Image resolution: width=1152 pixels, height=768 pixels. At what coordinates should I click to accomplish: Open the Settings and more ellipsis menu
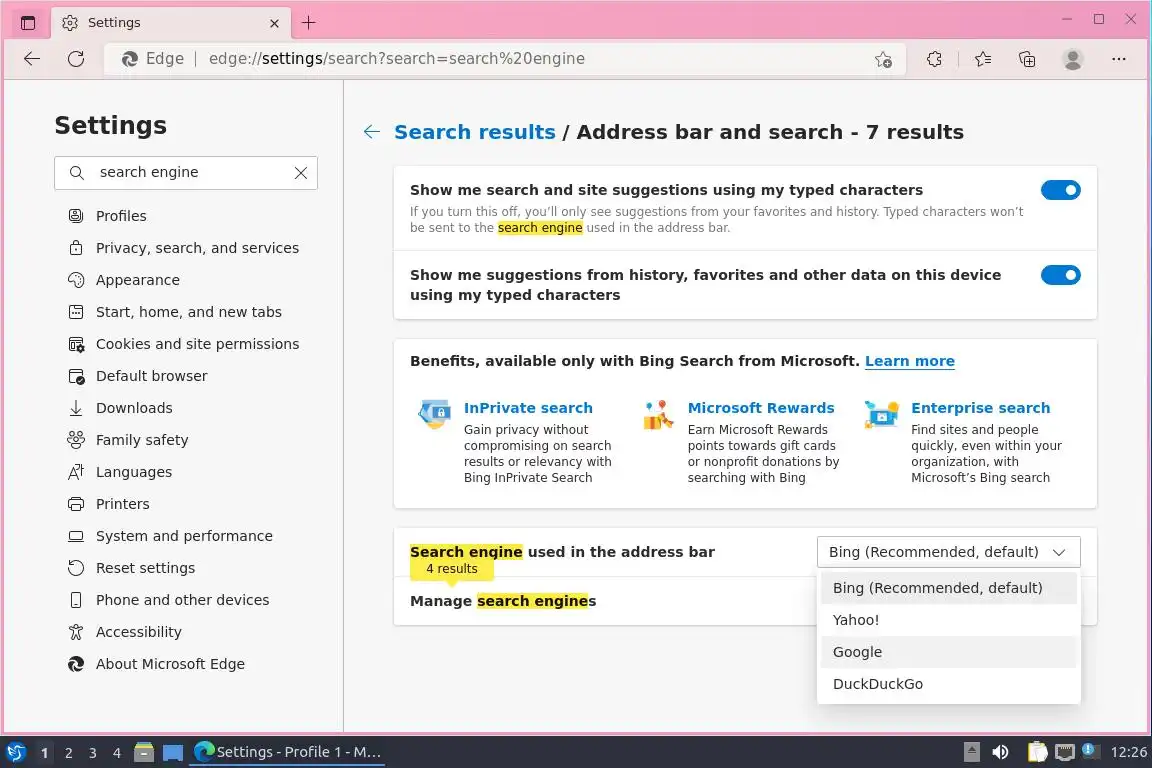(1118, 59)
